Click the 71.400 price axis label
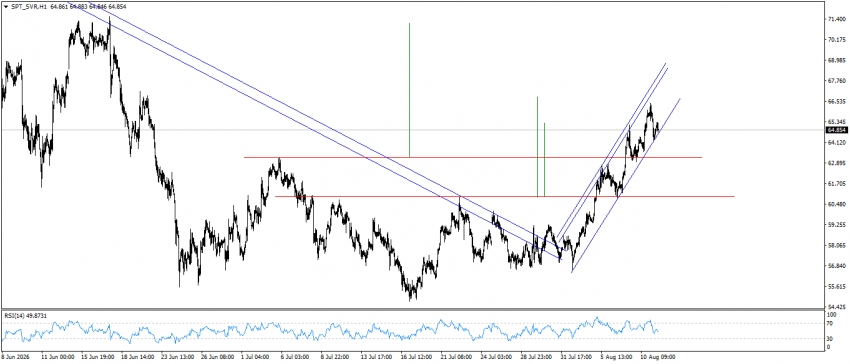The height and width of the screenshot is (364, 850). 837,19
